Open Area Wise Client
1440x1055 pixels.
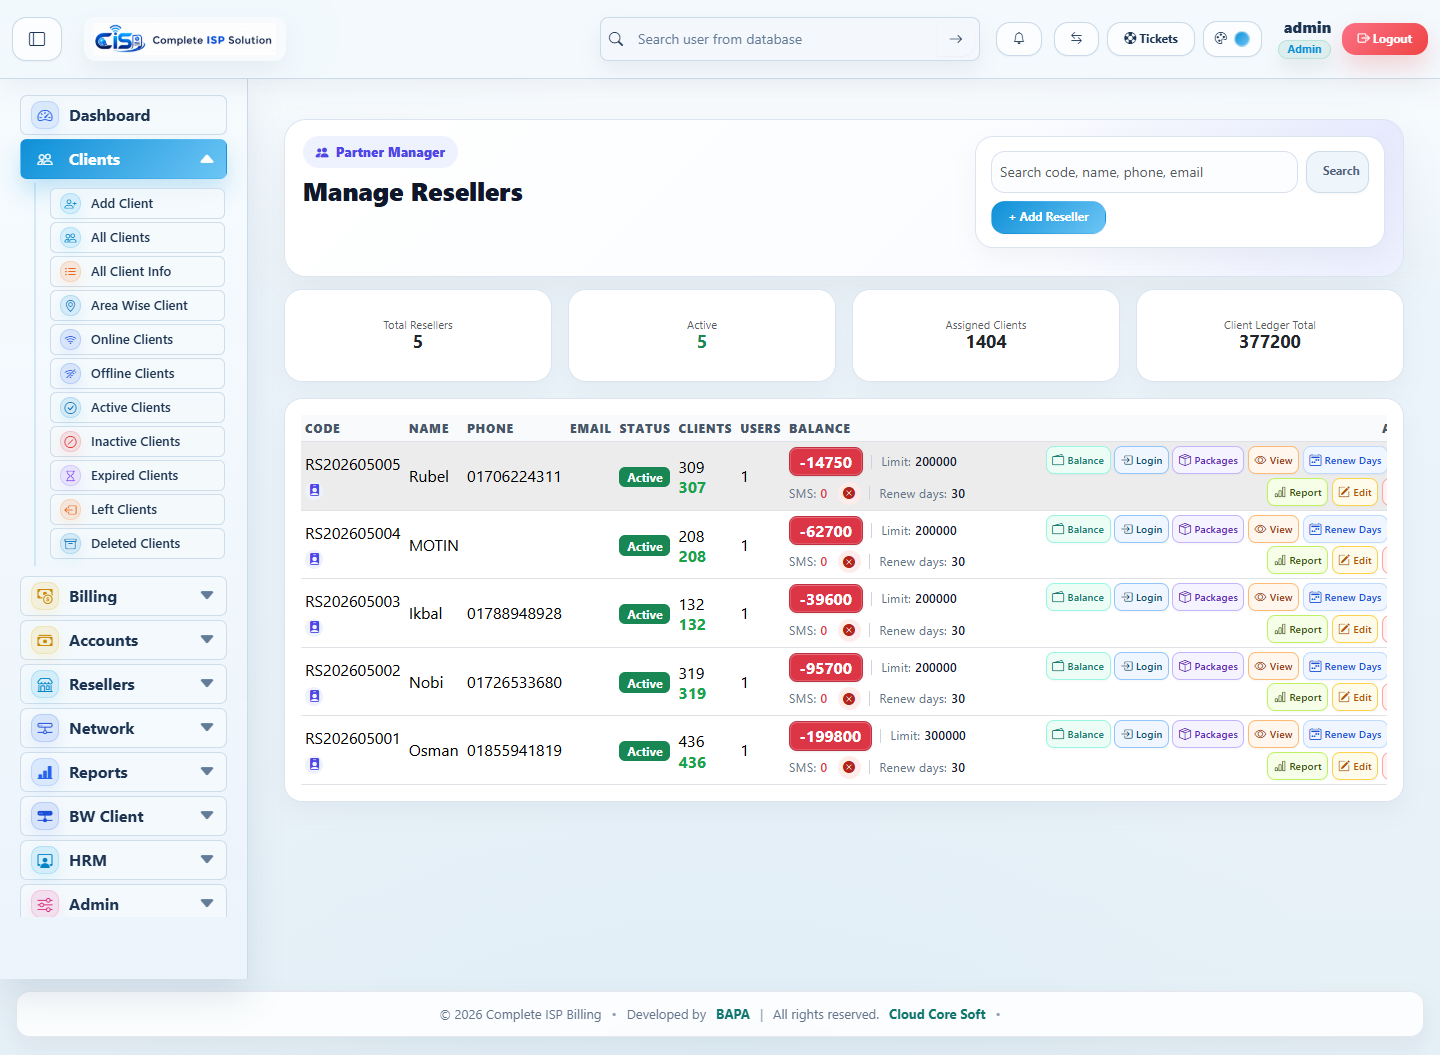point(137,306)
